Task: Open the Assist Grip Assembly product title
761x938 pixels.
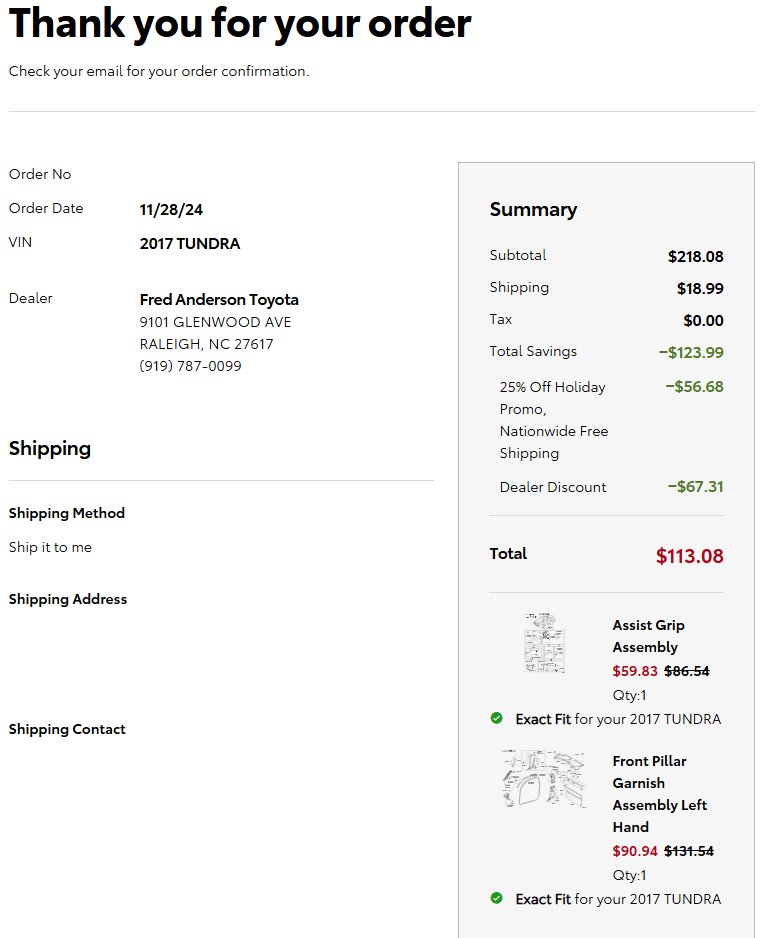Action: [649, 636]
